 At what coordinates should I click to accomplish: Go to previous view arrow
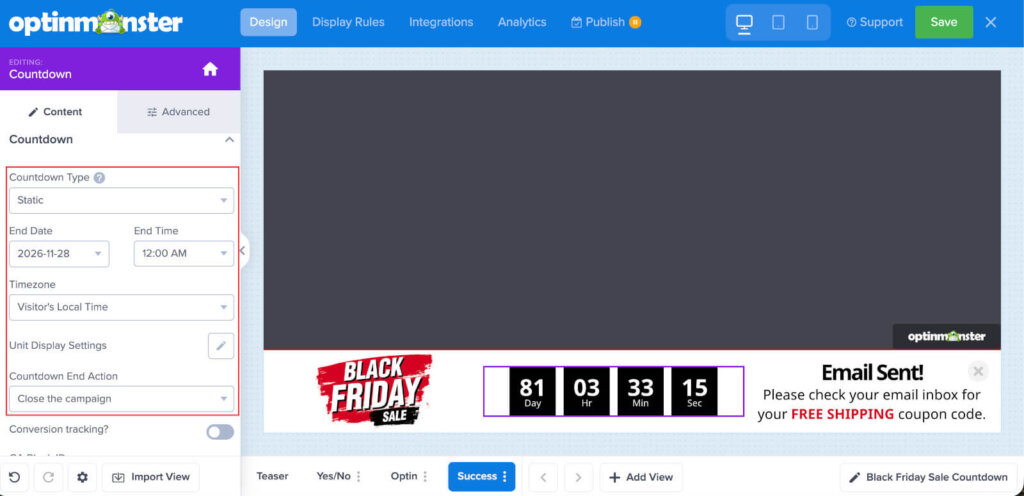(543, 477)
